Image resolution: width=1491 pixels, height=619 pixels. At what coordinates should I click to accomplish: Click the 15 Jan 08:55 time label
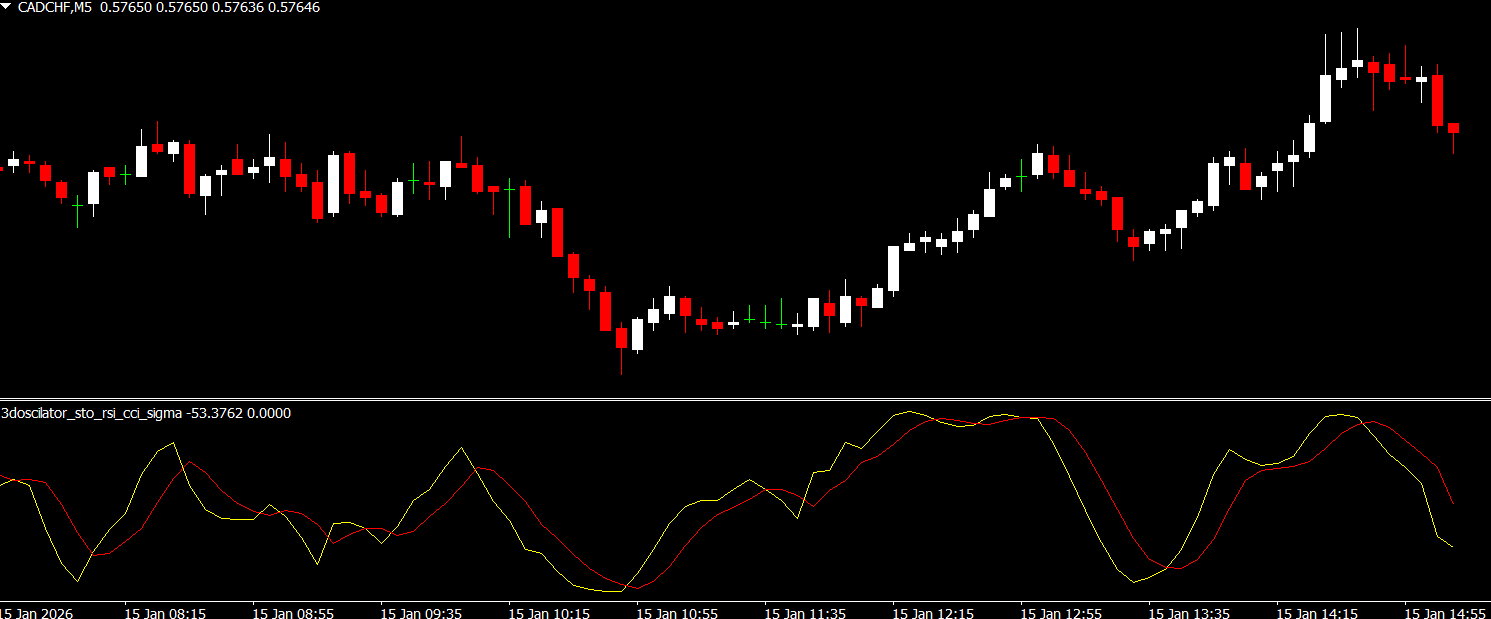point(293,611)
